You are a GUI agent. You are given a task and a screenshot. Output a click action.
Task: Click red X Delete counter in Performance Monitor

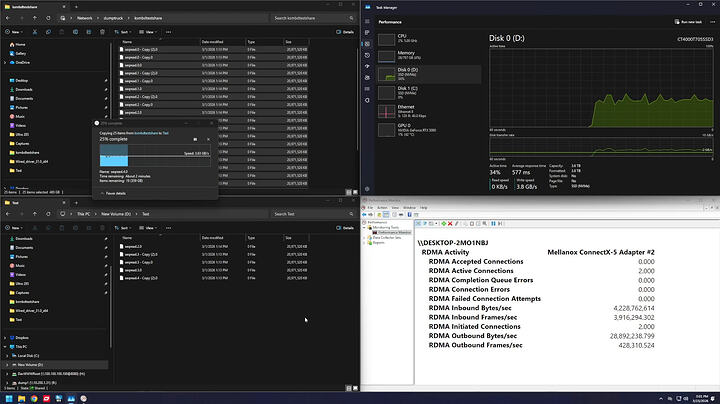[x=450, y=224]
